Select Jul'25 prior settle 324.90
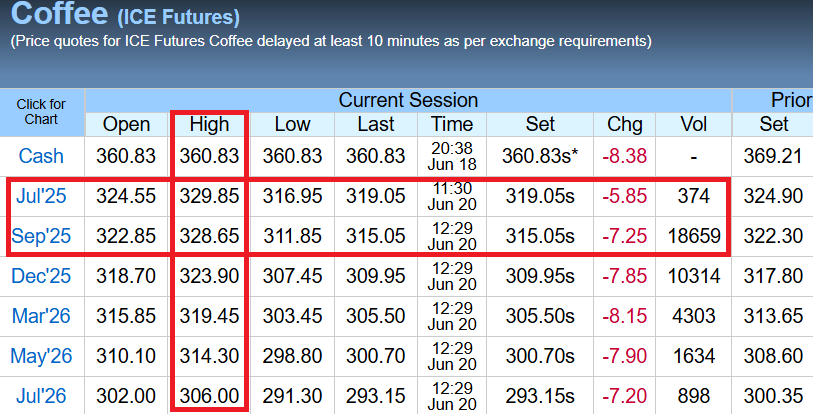 (773, 196)
